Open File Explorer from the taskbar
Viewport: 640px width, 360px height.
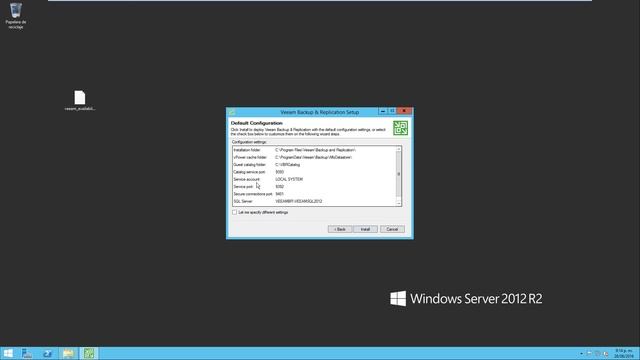click(x=68, y=353)
